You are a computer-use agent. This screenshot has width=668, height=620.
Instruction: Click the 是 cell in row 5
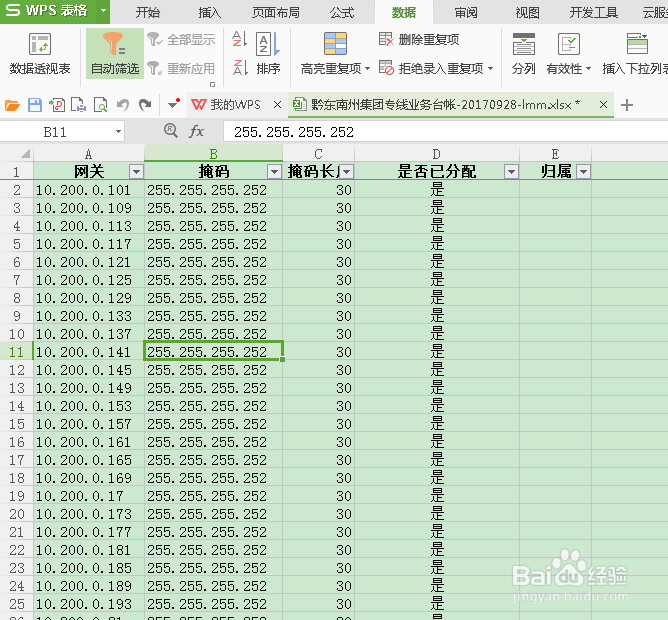click(437, 244)
